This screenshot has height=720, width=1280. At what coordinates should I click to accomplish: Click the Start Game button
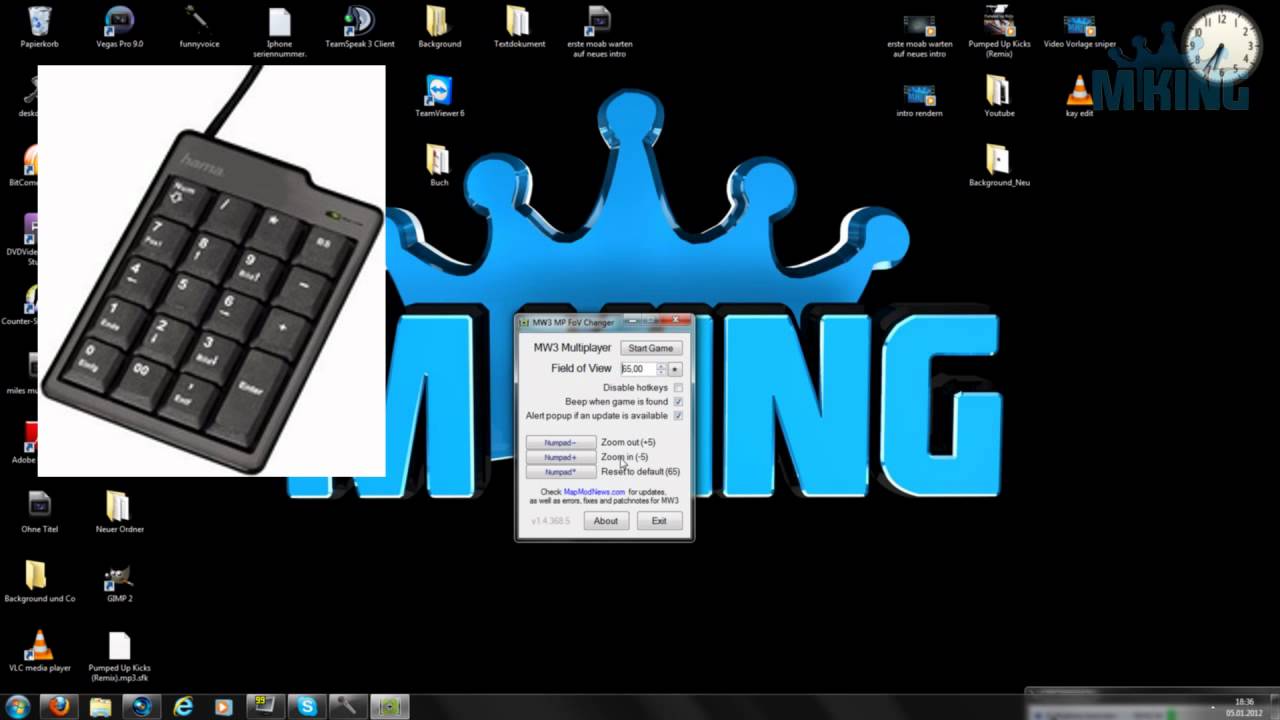[x=650, y=348]
